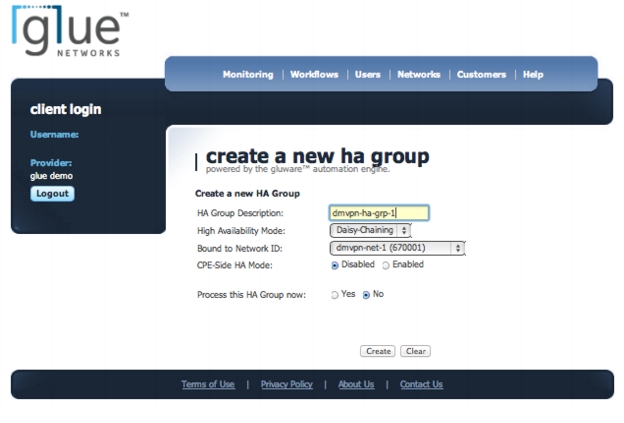Open the Contact Us link

tap(421, 384)
